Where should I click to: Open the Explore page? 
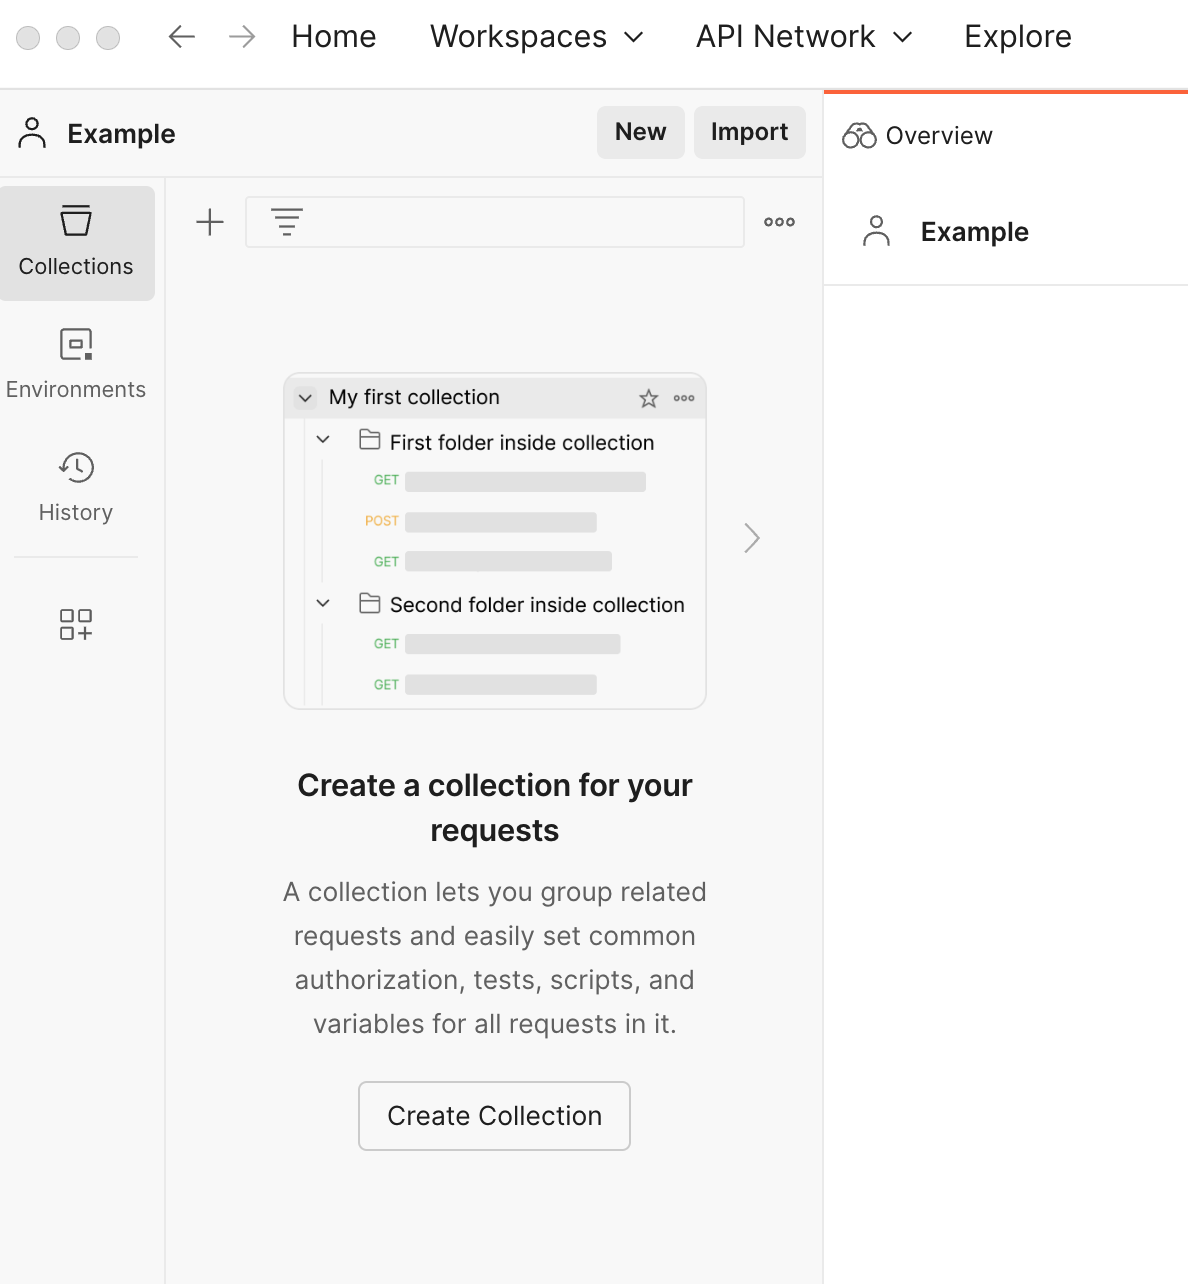1018,37
